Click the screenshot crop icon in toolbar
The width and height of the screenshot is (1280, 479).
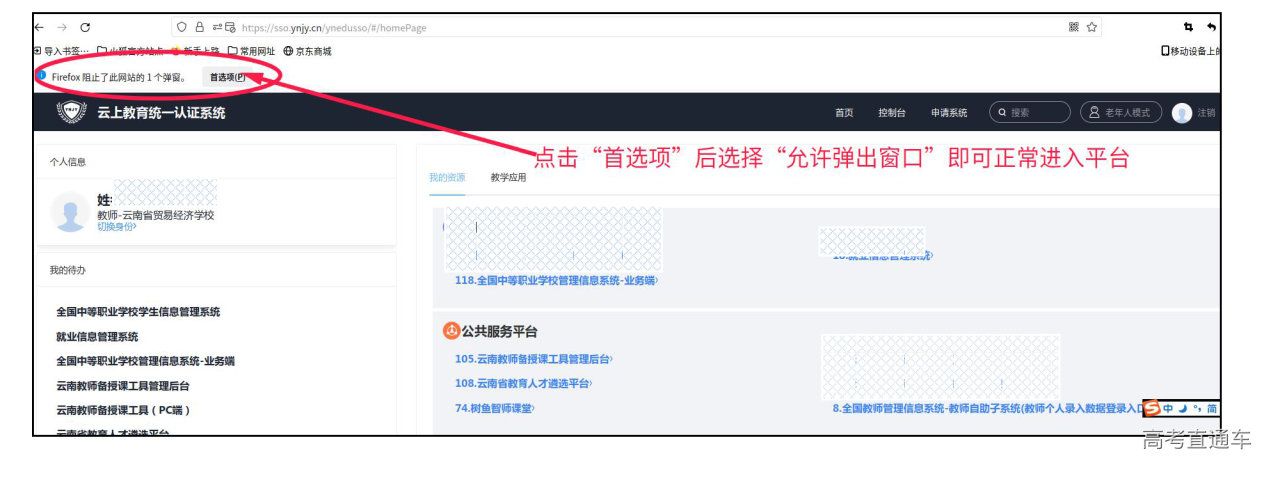tap(1188, 27)
